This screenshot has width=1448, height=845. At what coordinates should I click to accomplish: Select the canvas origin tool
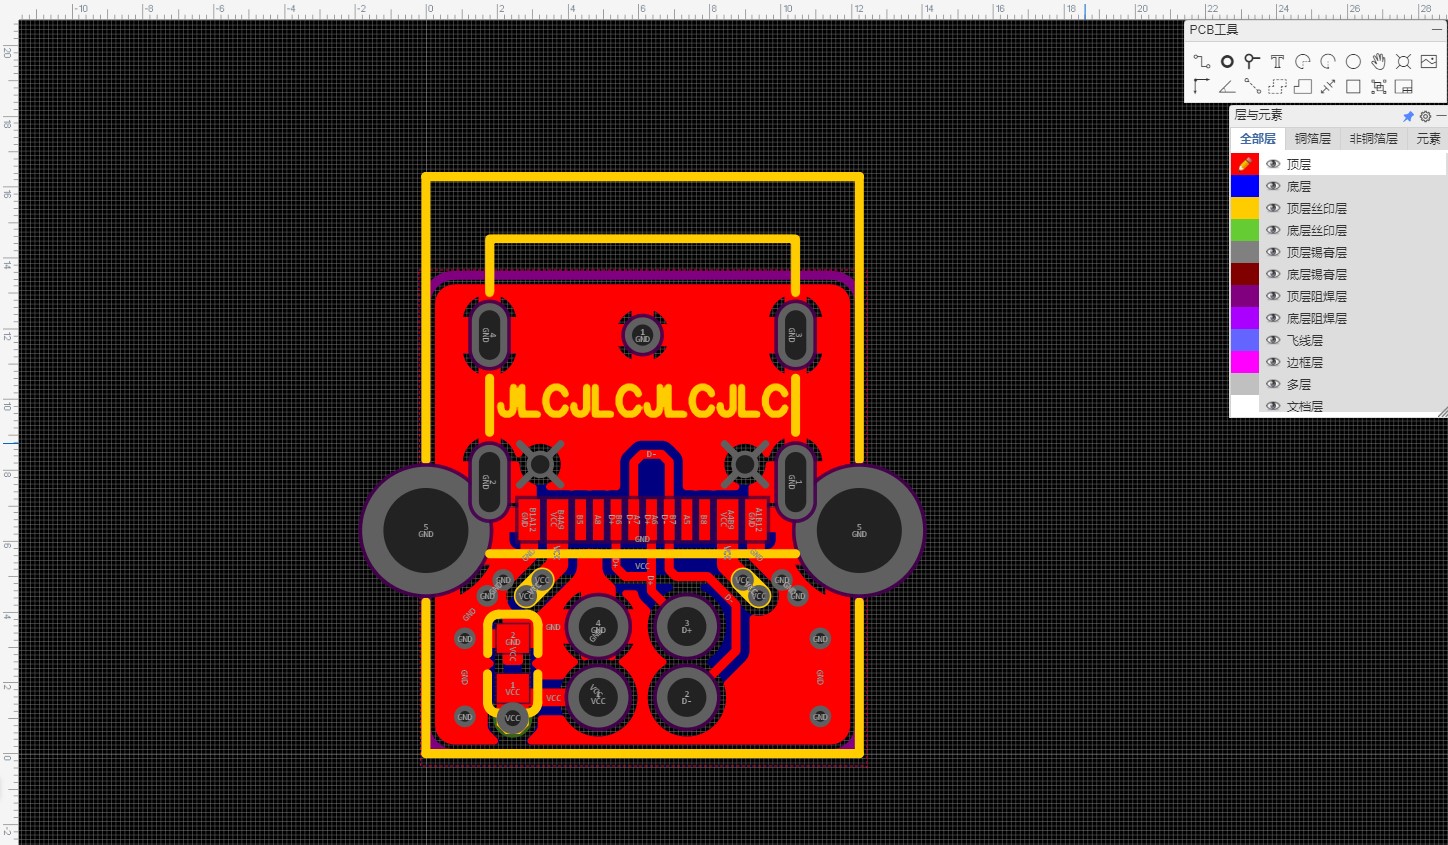(x=1202, y=86)
